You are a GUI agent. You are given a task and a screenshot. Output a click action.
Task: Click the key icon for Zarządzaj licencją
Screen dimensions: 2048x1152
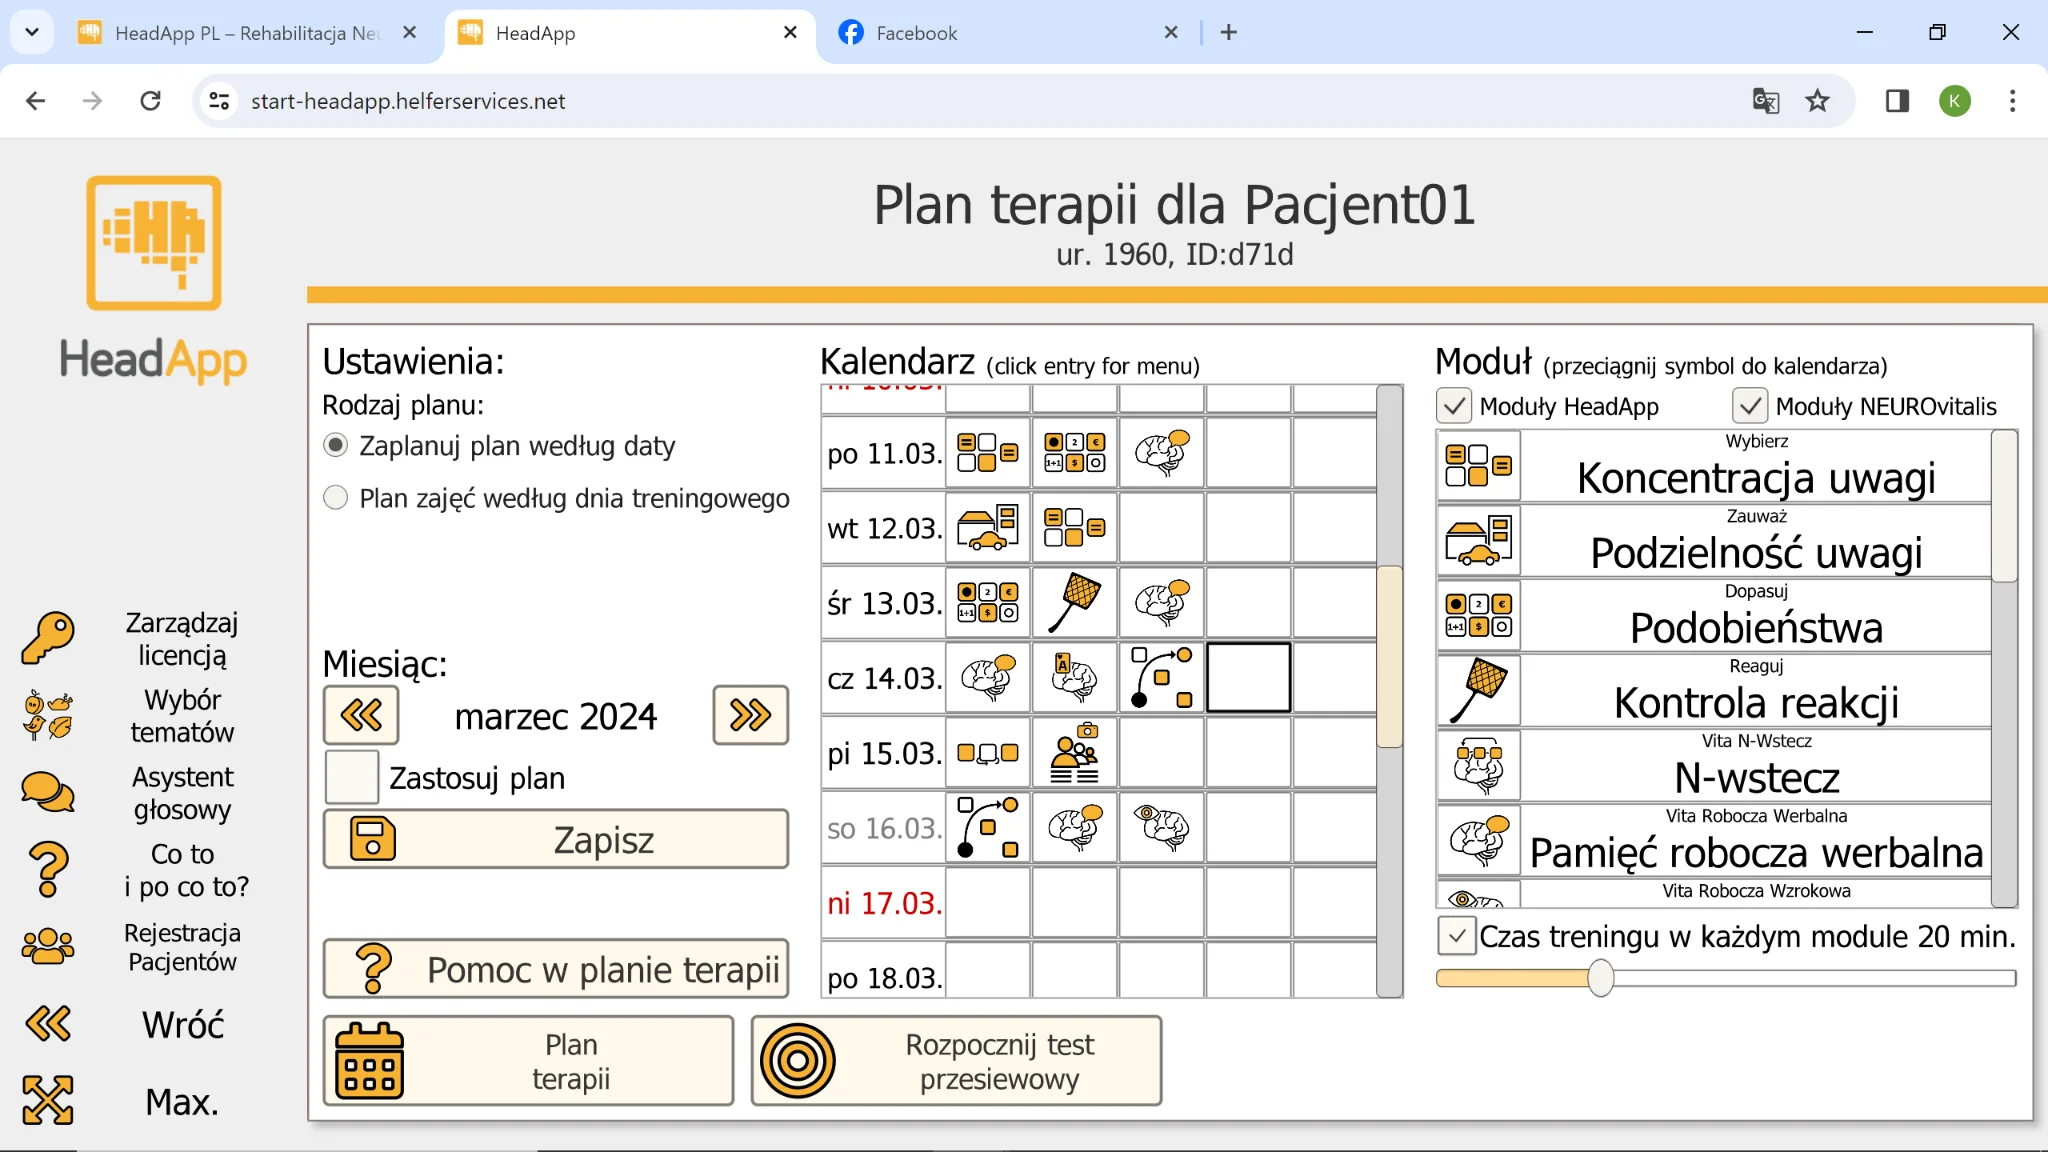[x=48, y=638]
